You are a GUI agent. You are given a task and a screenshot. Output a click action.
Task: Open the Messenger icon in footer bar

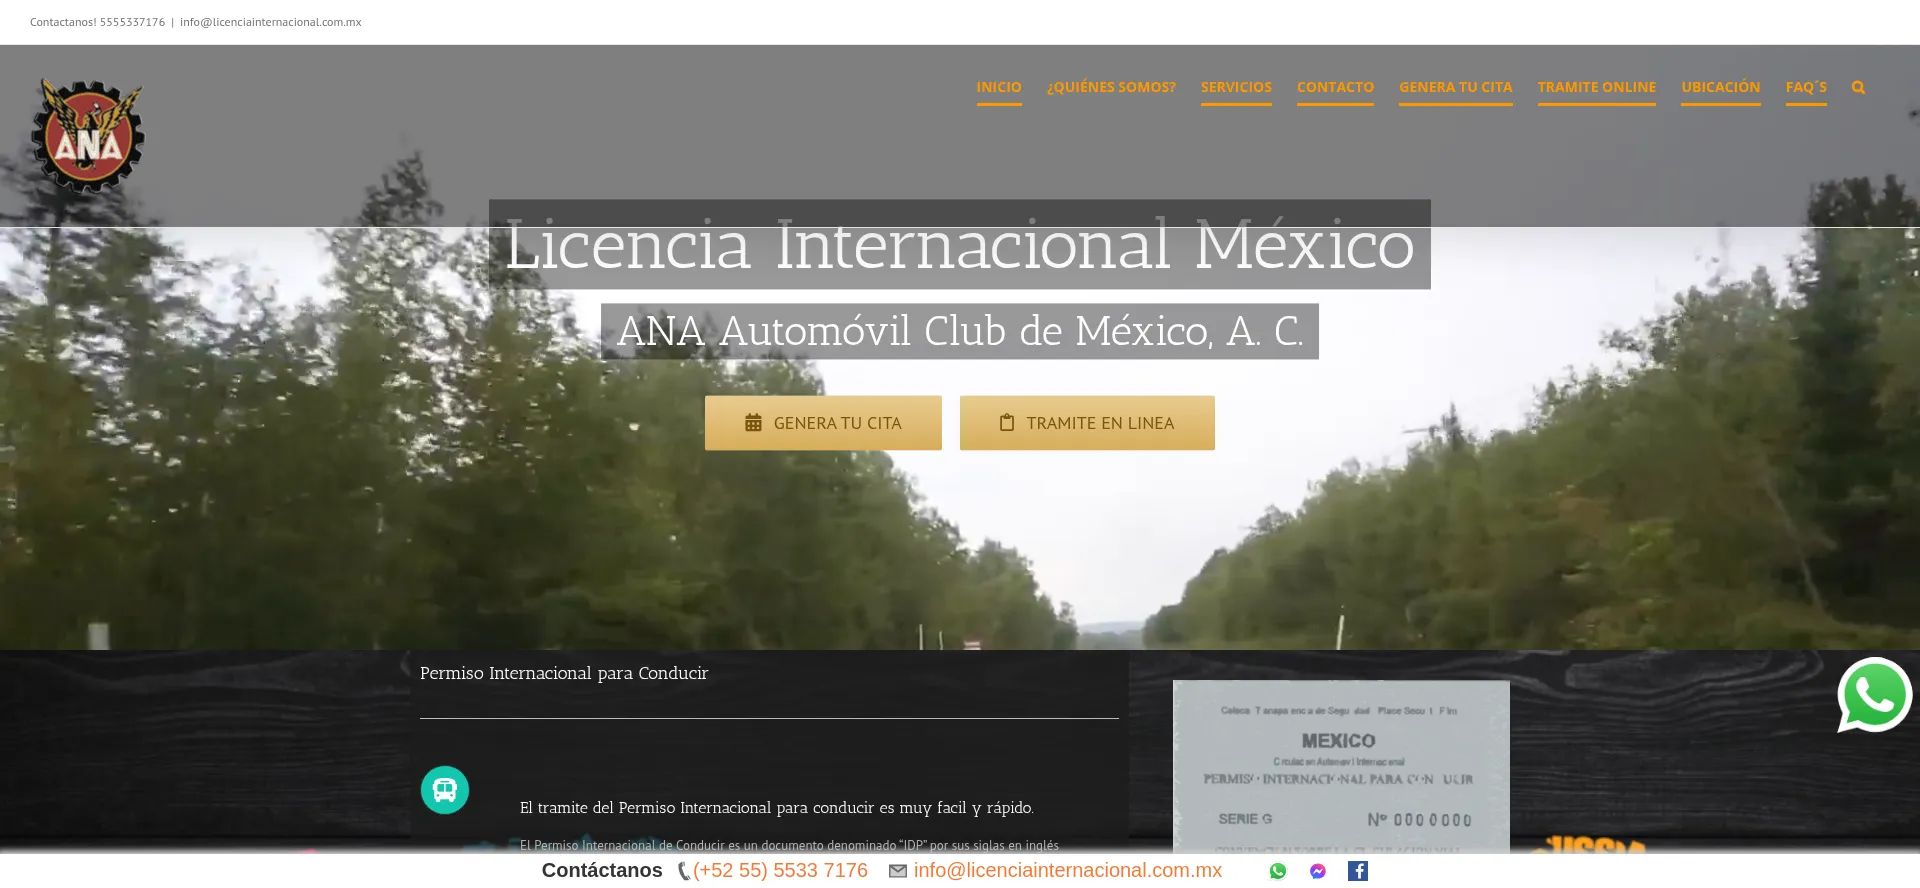point(1318,871)
